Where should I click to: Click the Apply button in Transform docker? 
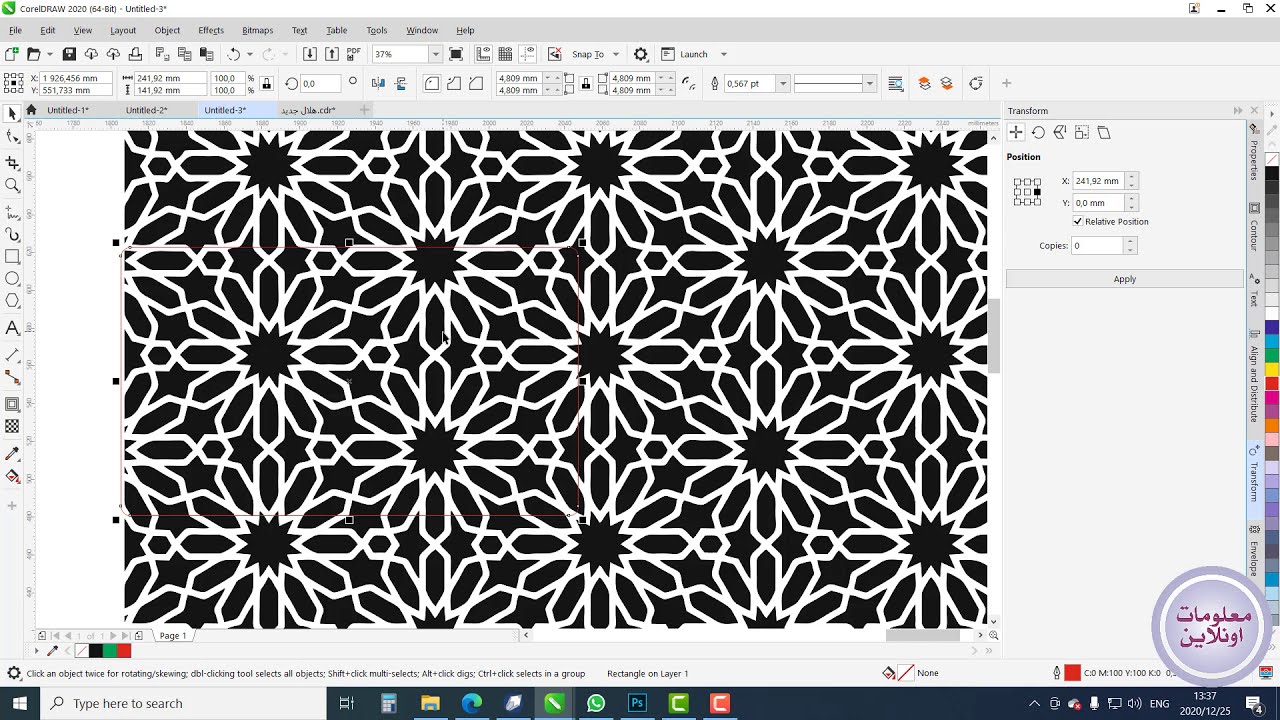tap(1125, 279)
